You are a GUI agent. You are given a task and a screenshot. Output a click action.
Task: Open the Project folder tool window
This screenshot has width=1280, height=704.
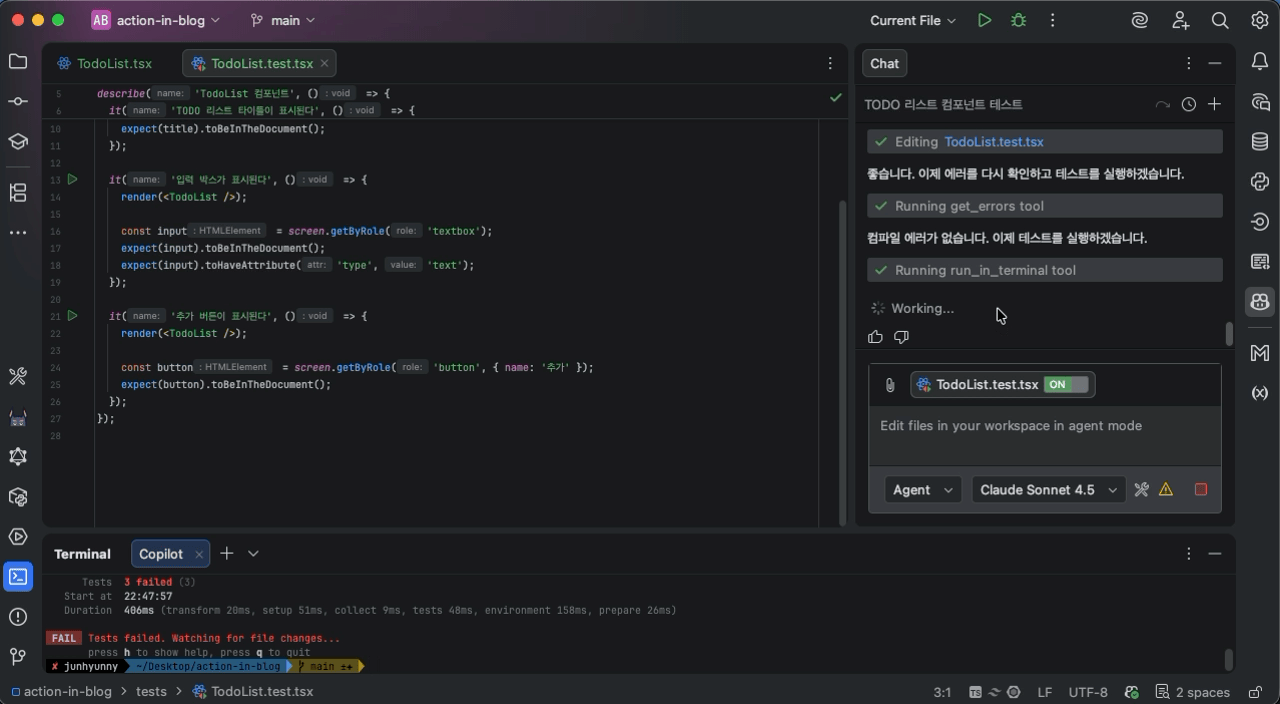(18, 62)
